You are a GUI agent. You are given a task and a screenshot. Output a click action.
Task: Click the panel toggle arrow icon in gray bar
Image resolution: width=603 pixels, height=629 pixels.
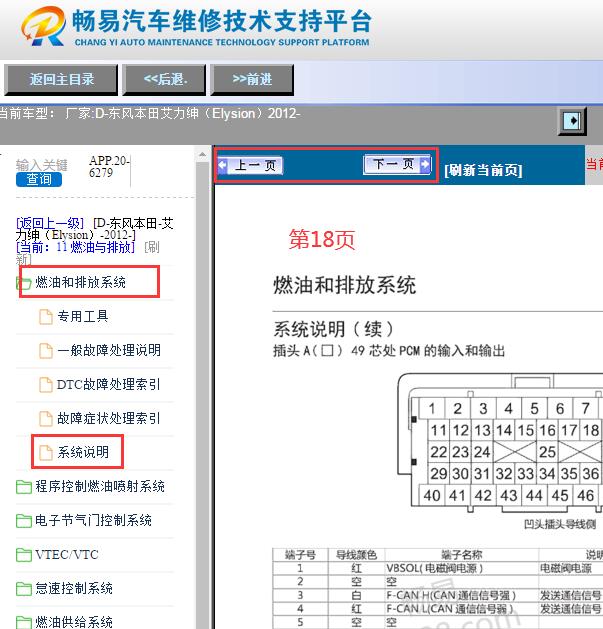tap(572, 121)
